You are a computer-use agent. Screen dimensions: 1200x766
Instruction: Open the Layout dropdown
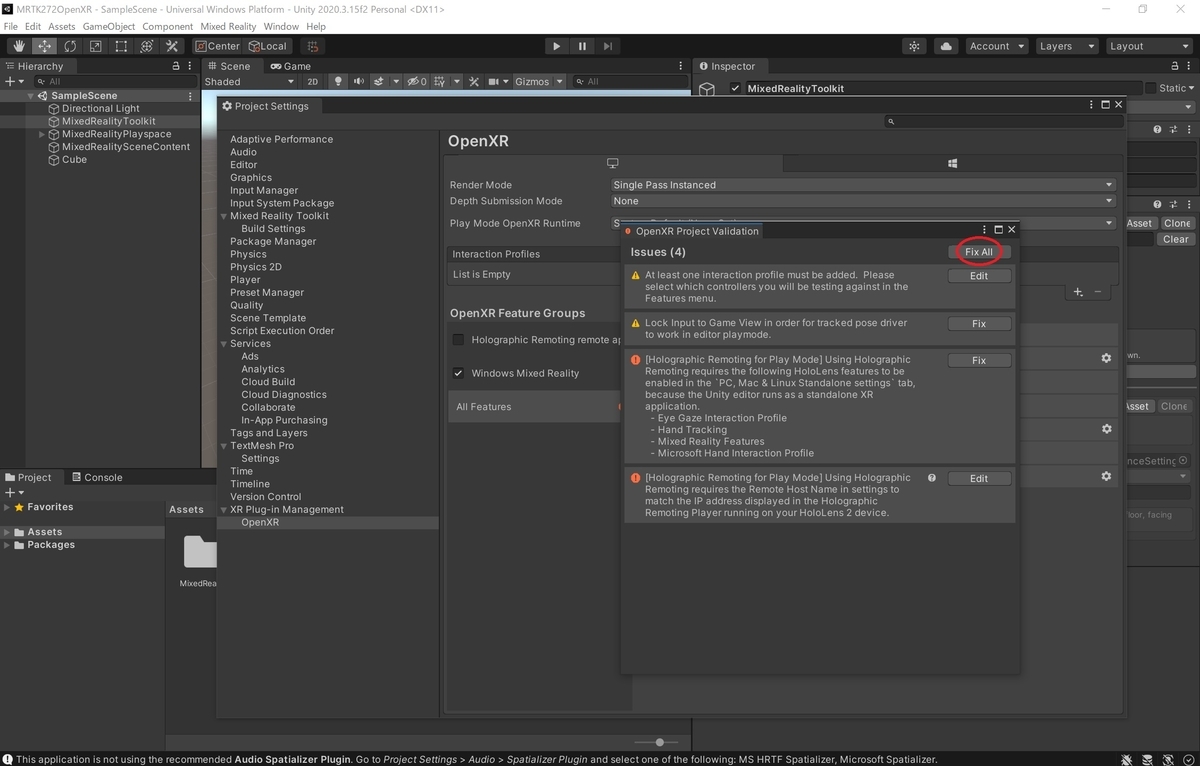pyautogui.click(x=1147, y=46)
